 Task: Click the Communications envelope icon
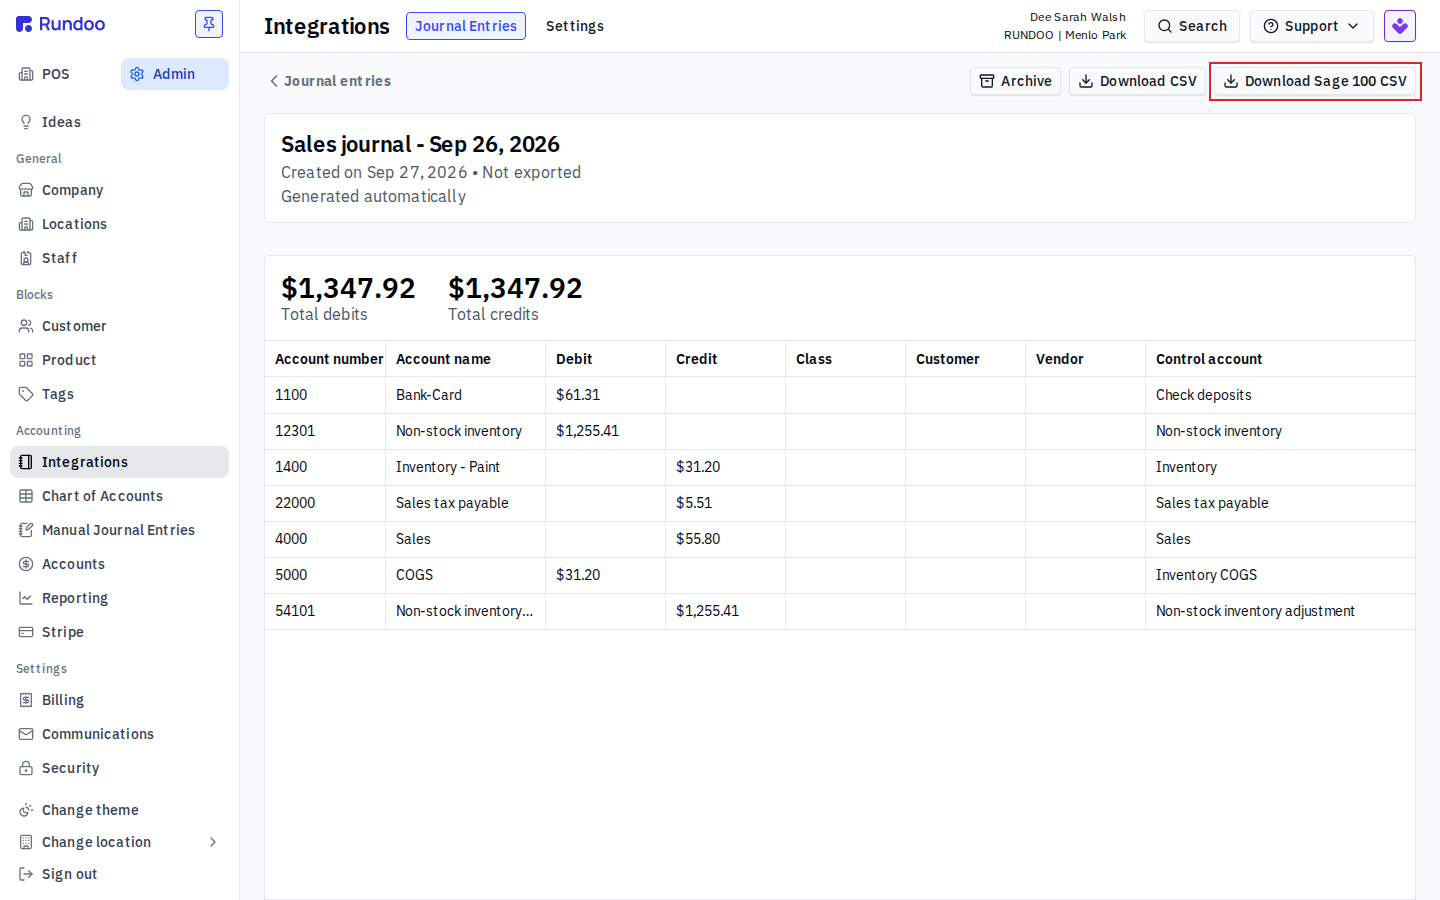(x=26, y=734)
